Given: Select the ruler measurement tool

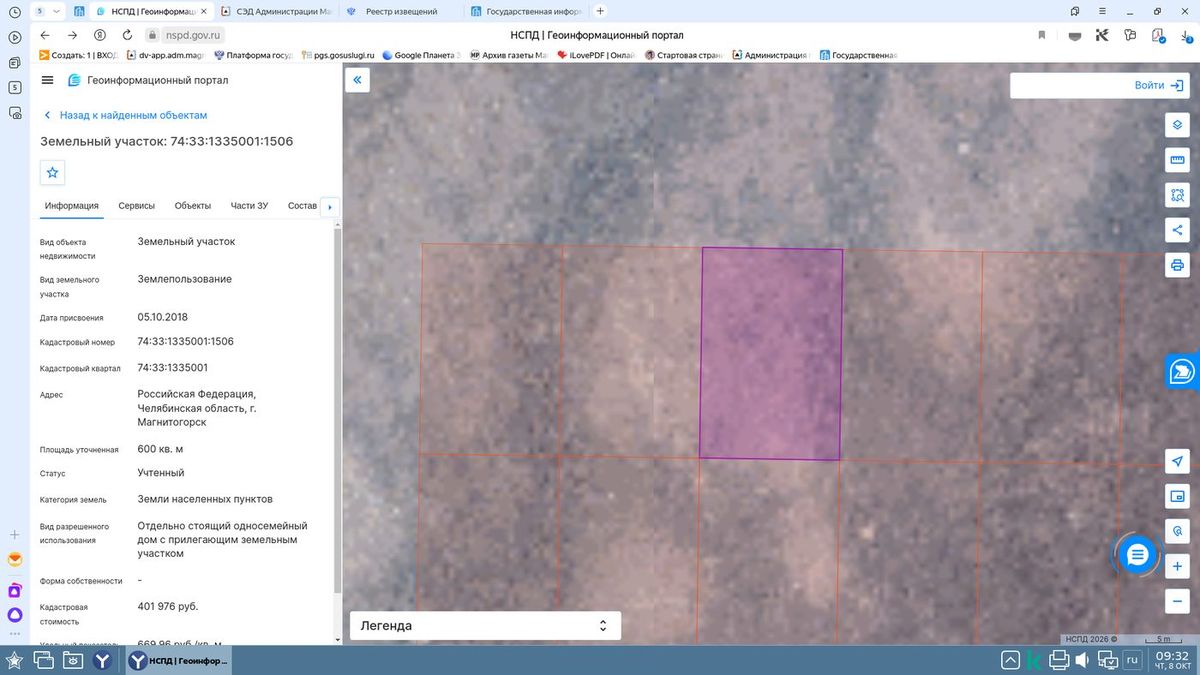Looking at the screenshot, I should 1177,160.
